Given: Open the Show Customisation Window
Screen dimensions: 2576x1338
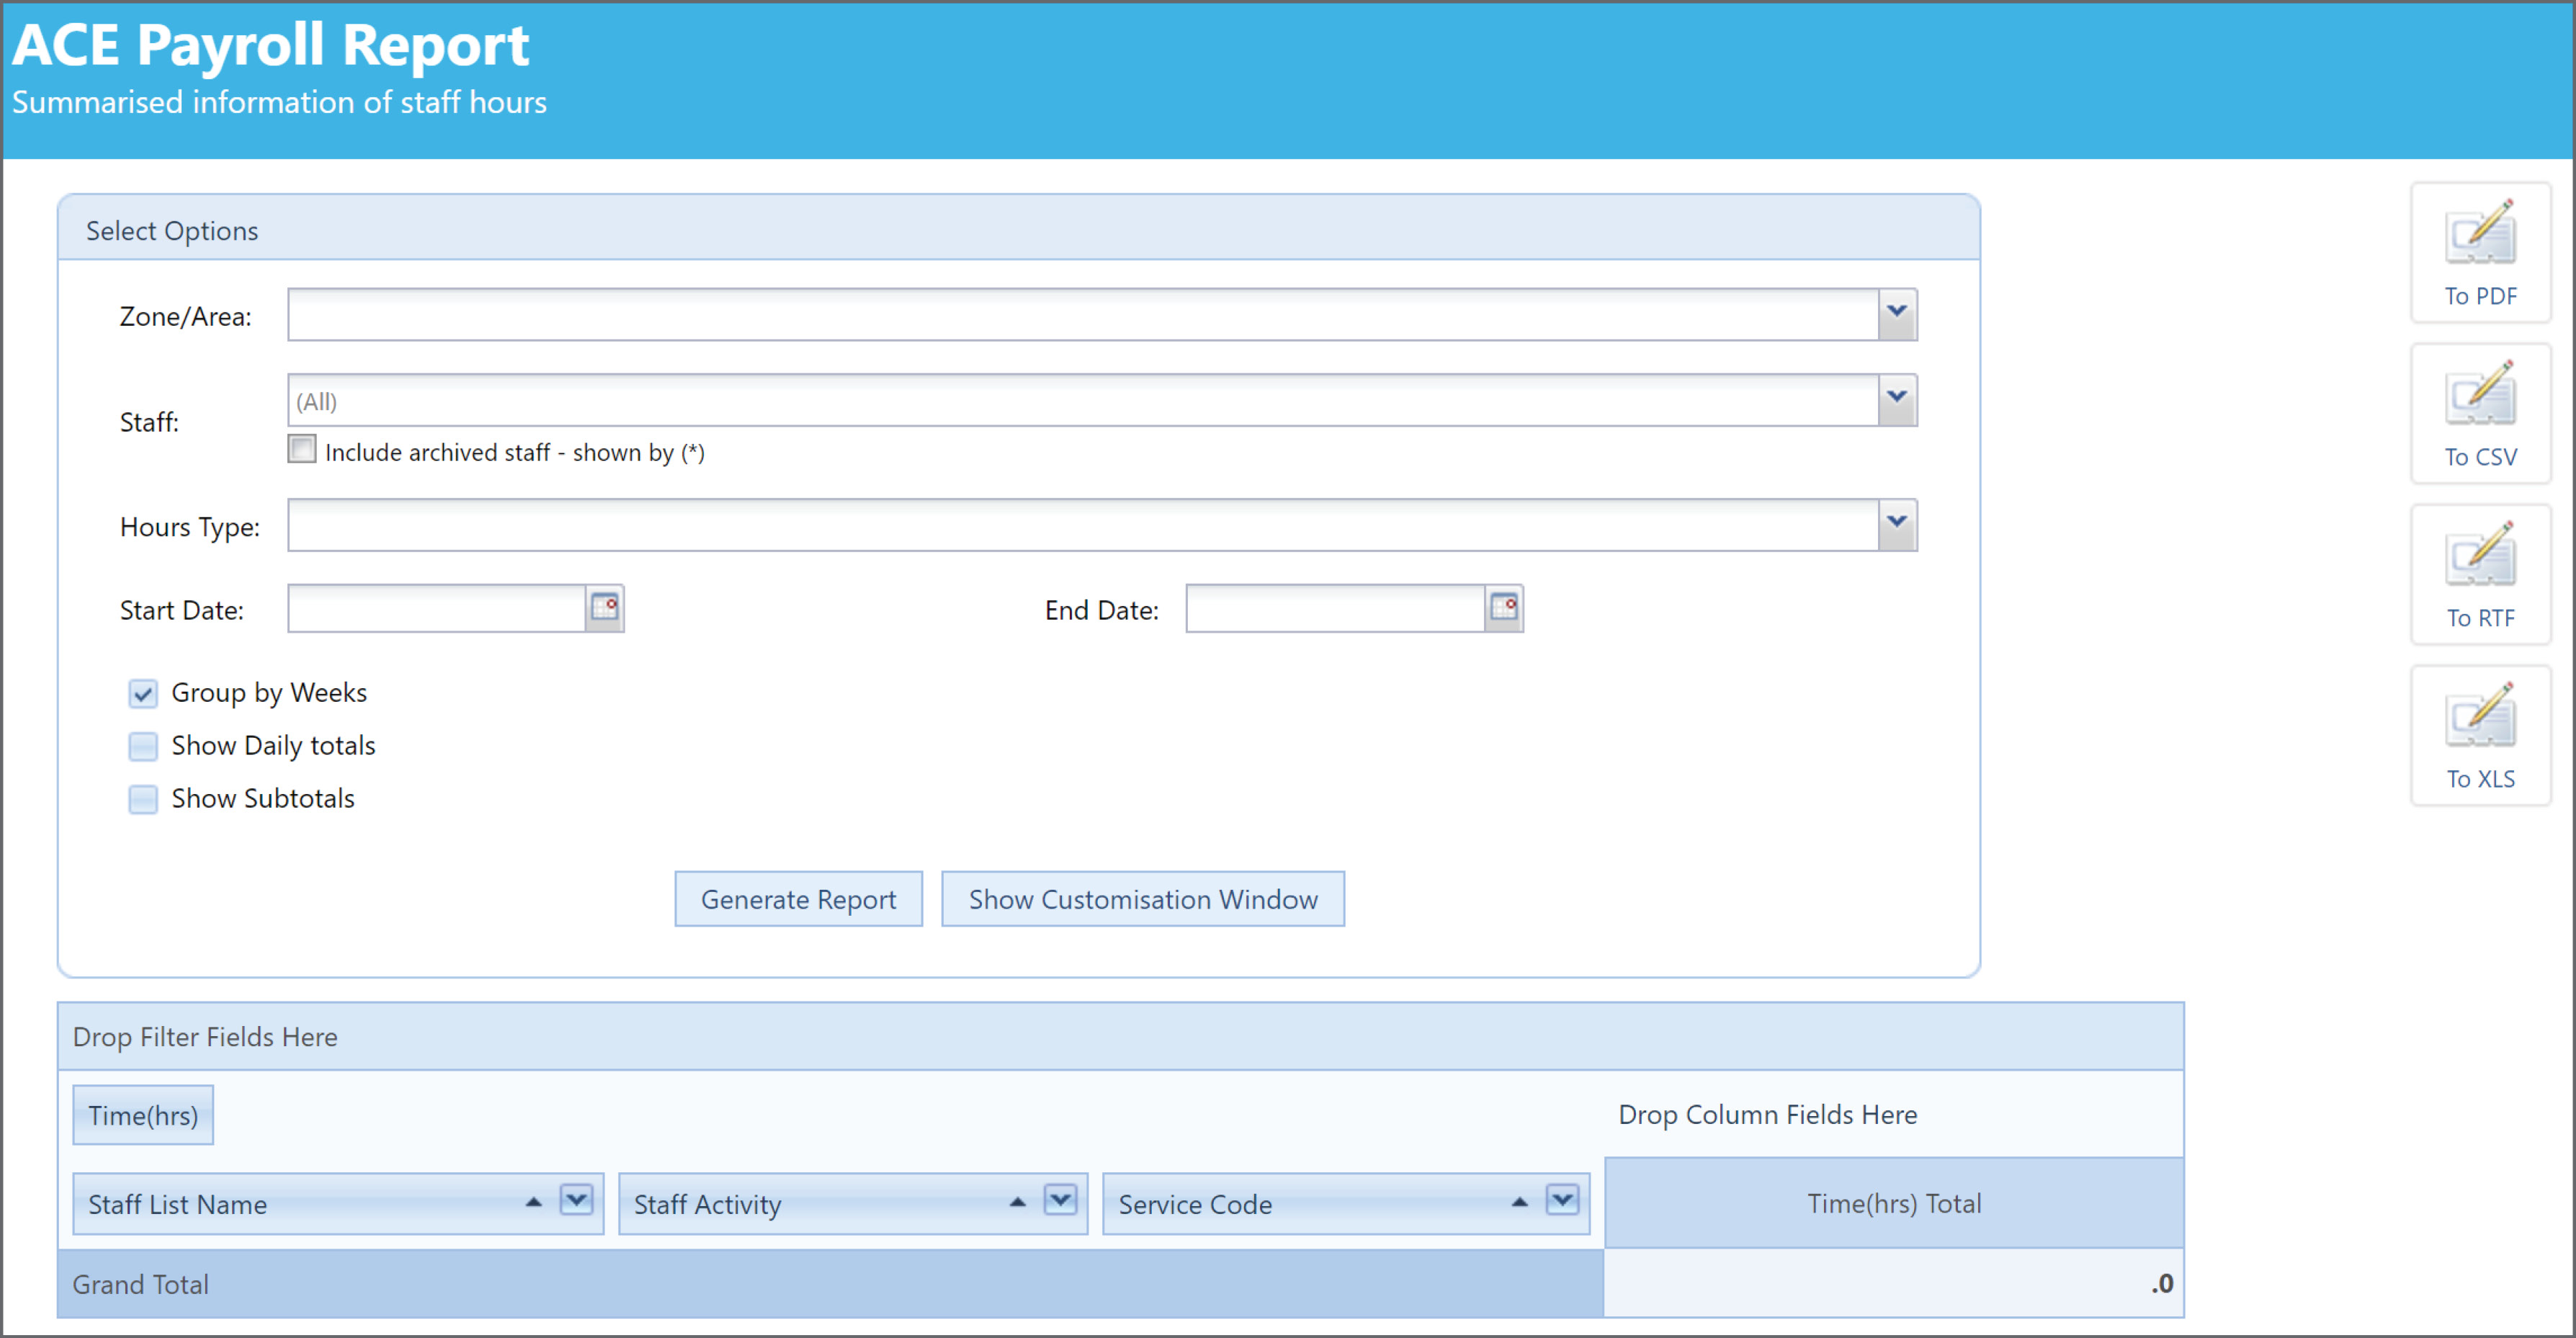Looking at the screenshot, I should [x=1143, y=899].
